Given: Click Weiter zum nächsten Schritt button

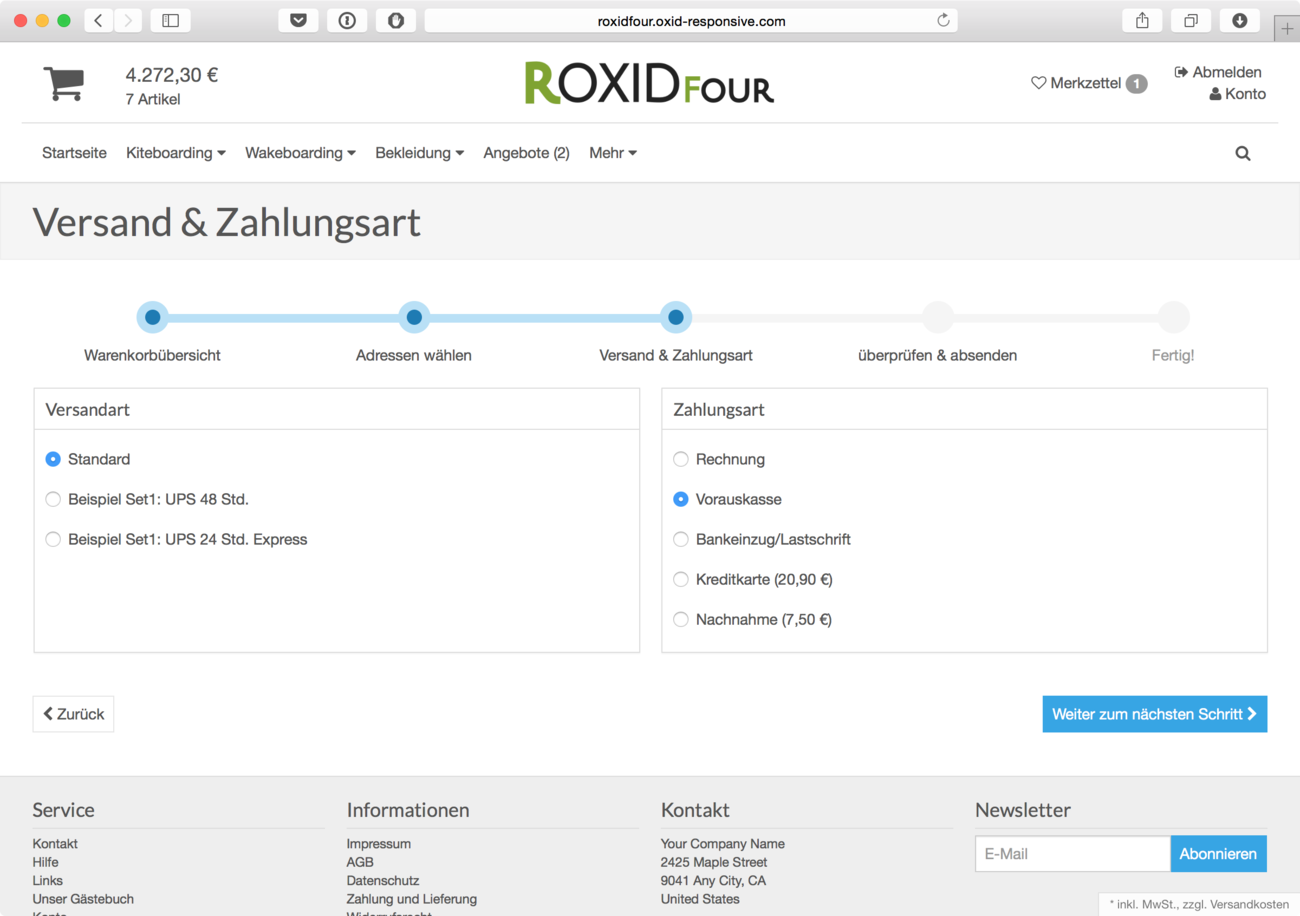Looking at the screenshot, I should tap(1154, 714).
